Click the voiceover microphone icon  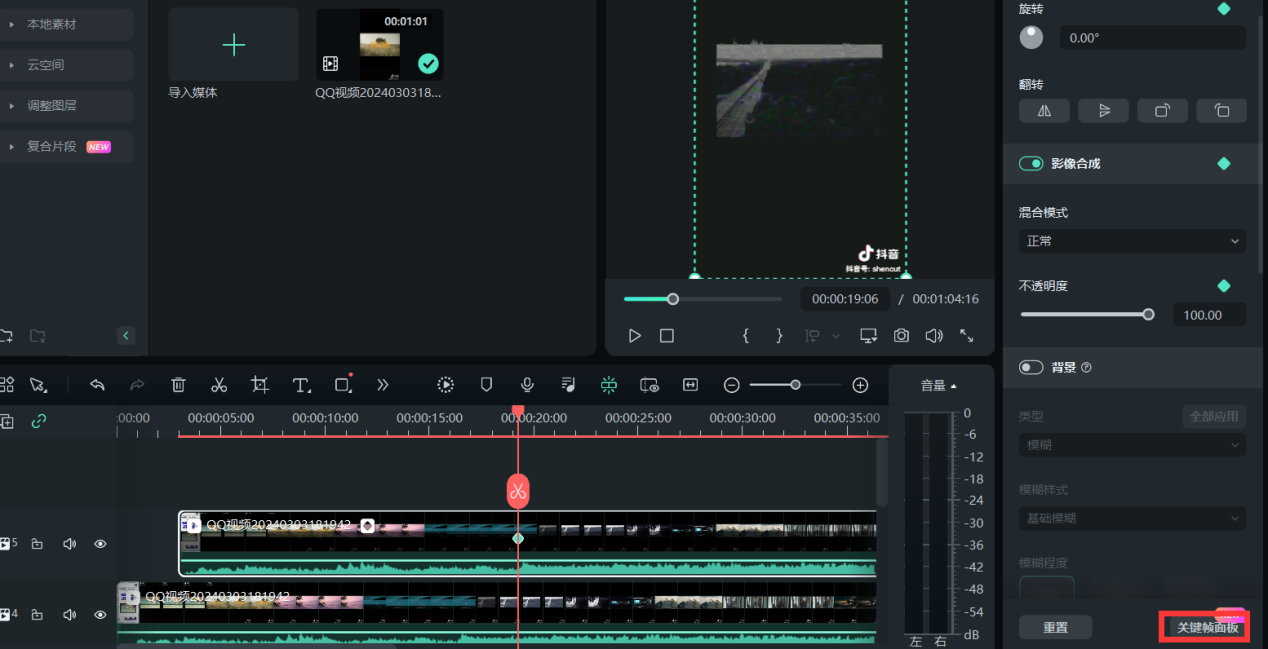click(x=527, y=385)
